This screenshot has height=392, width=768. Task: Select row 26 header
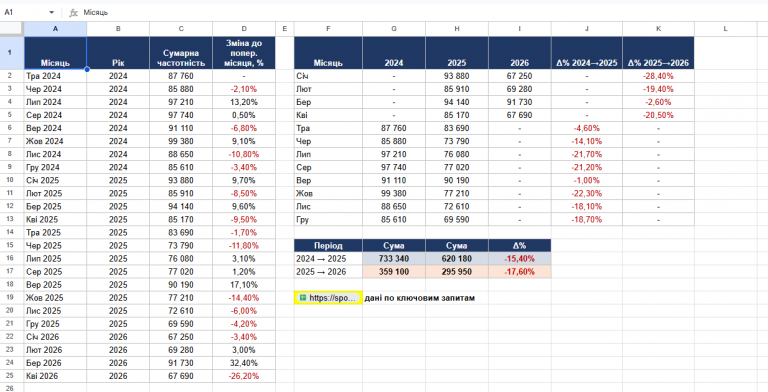[12, 388]
